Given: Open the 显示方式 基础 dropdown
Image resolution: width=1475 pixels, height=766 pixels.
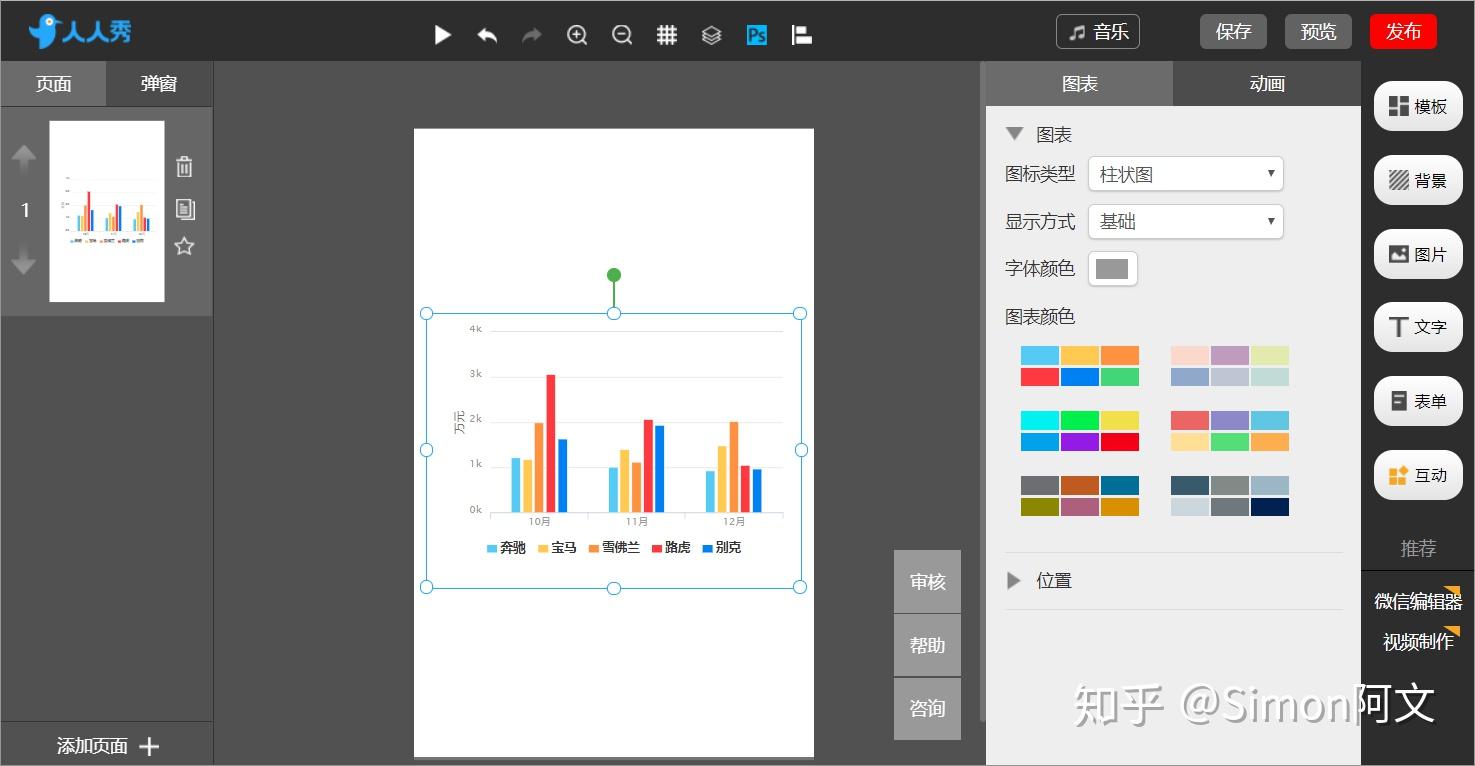Looking at the screenshot, I should (1185, 222).
